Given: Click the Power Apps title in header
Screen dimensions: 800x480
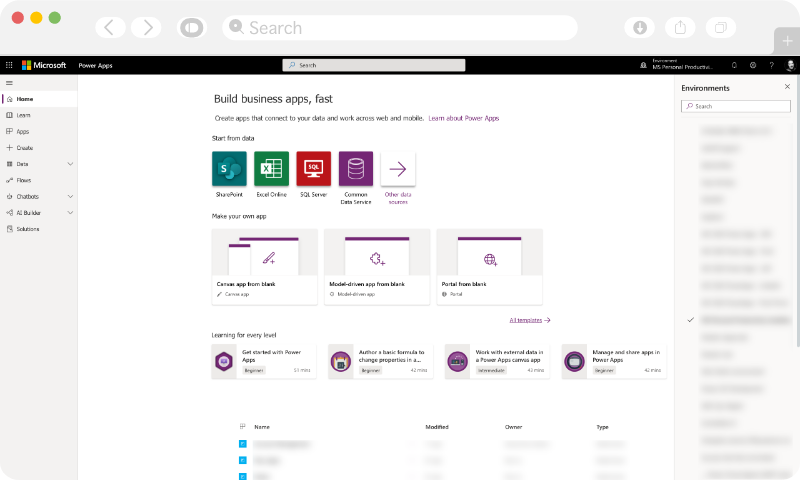Looking at the screenshot, I should (x=95, y=65).
